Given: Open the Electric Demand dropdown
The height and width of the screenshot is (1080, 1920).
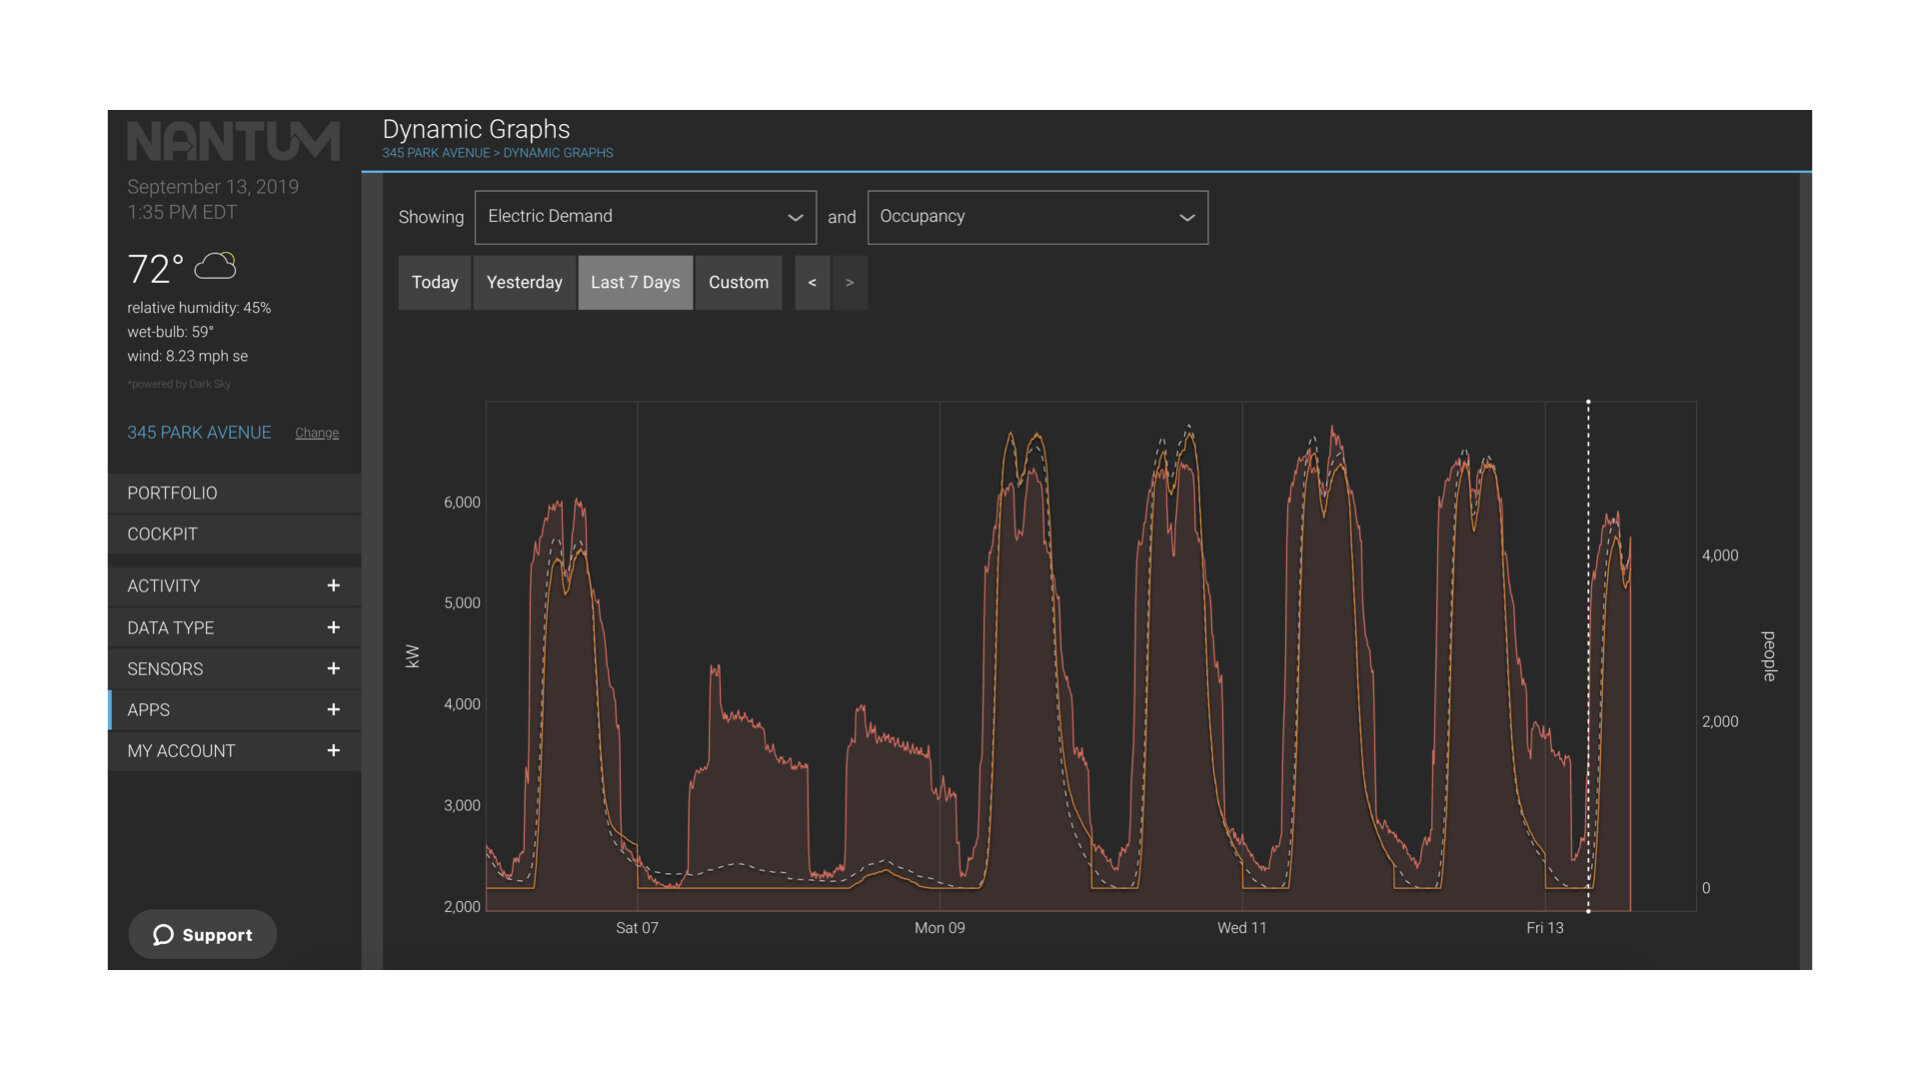Looking at the screenshot, I should coord(645,217).
